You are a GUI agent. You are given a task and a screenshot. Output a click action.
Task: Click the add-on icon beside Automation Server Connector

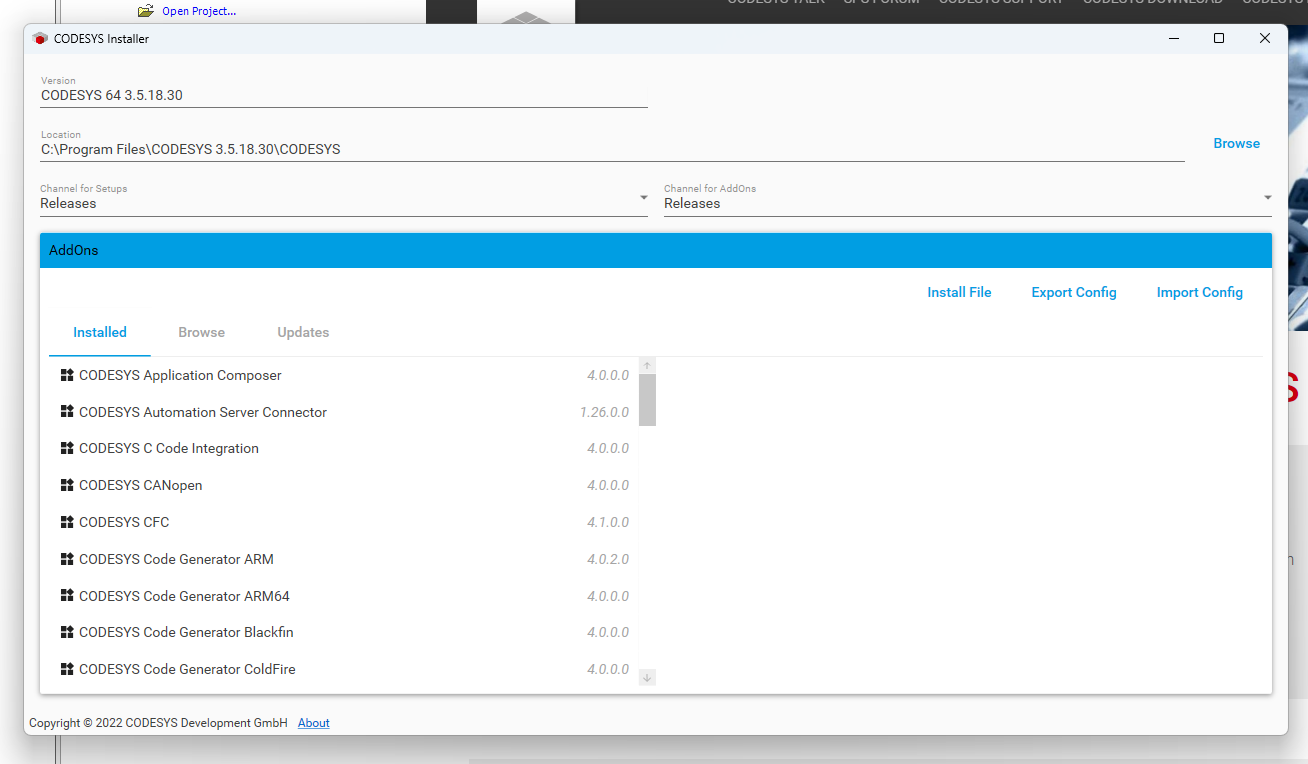click(x=67, y=412)
